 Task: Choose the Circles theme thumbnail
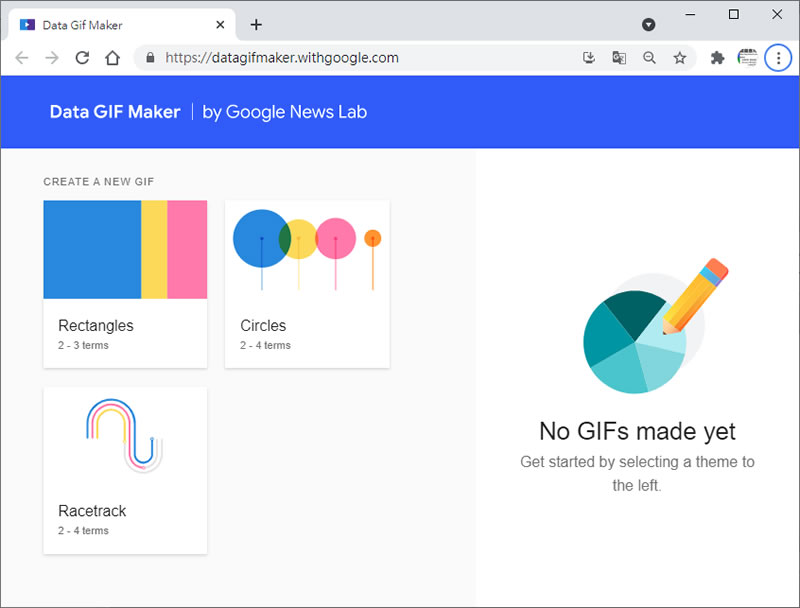tap(307, 249)
